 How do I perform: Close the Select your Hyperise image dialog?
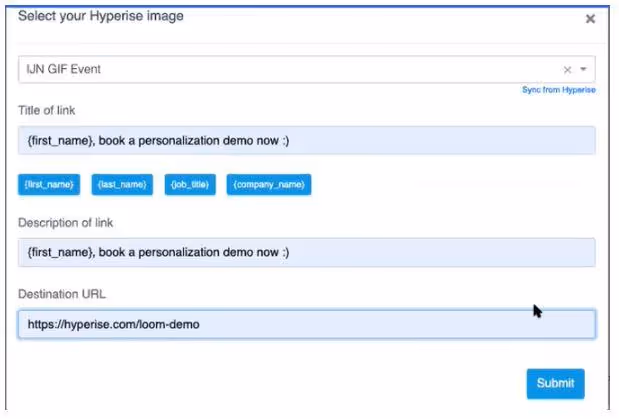click(x=590, y=19)
